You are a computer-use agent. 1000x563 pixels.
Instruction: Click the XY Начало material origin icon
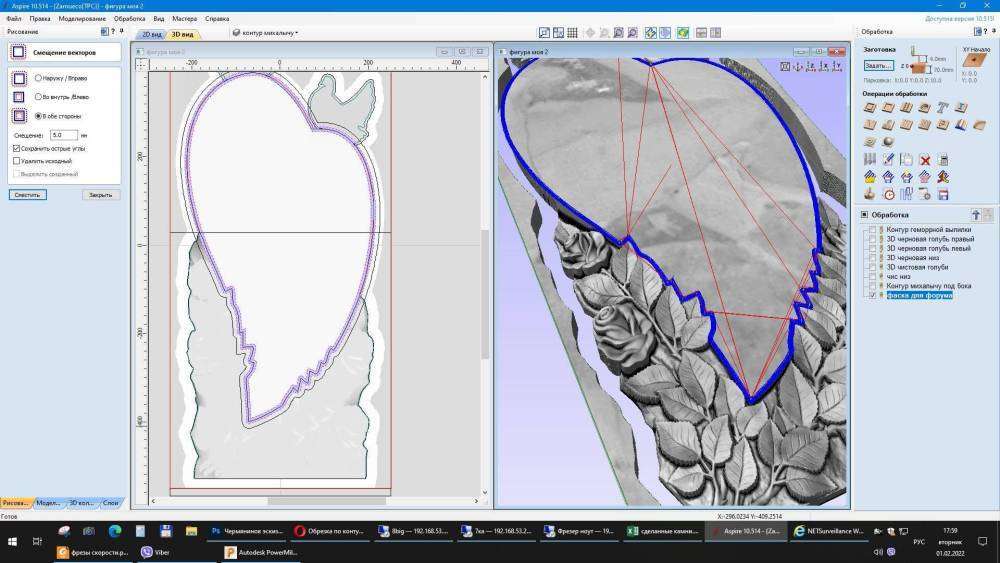(x=975, y=60)
